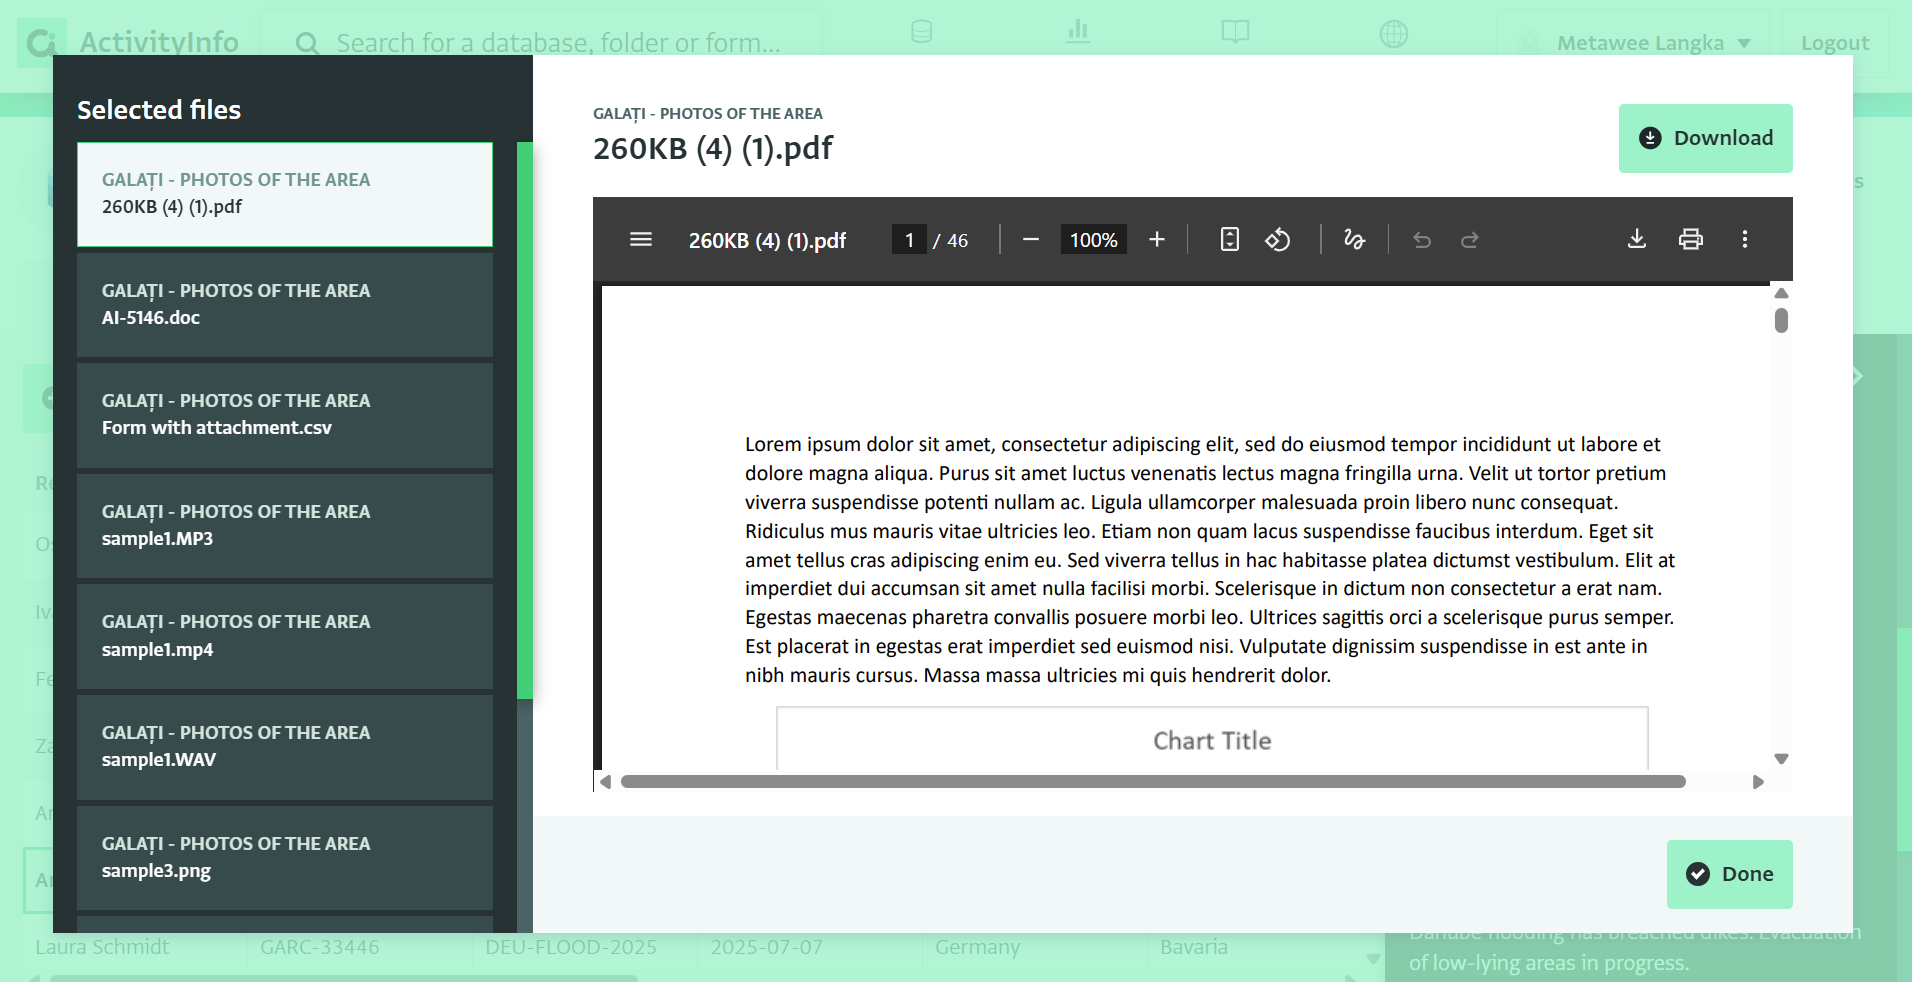
Task: Click the Done button
Action: (1729, 874)
